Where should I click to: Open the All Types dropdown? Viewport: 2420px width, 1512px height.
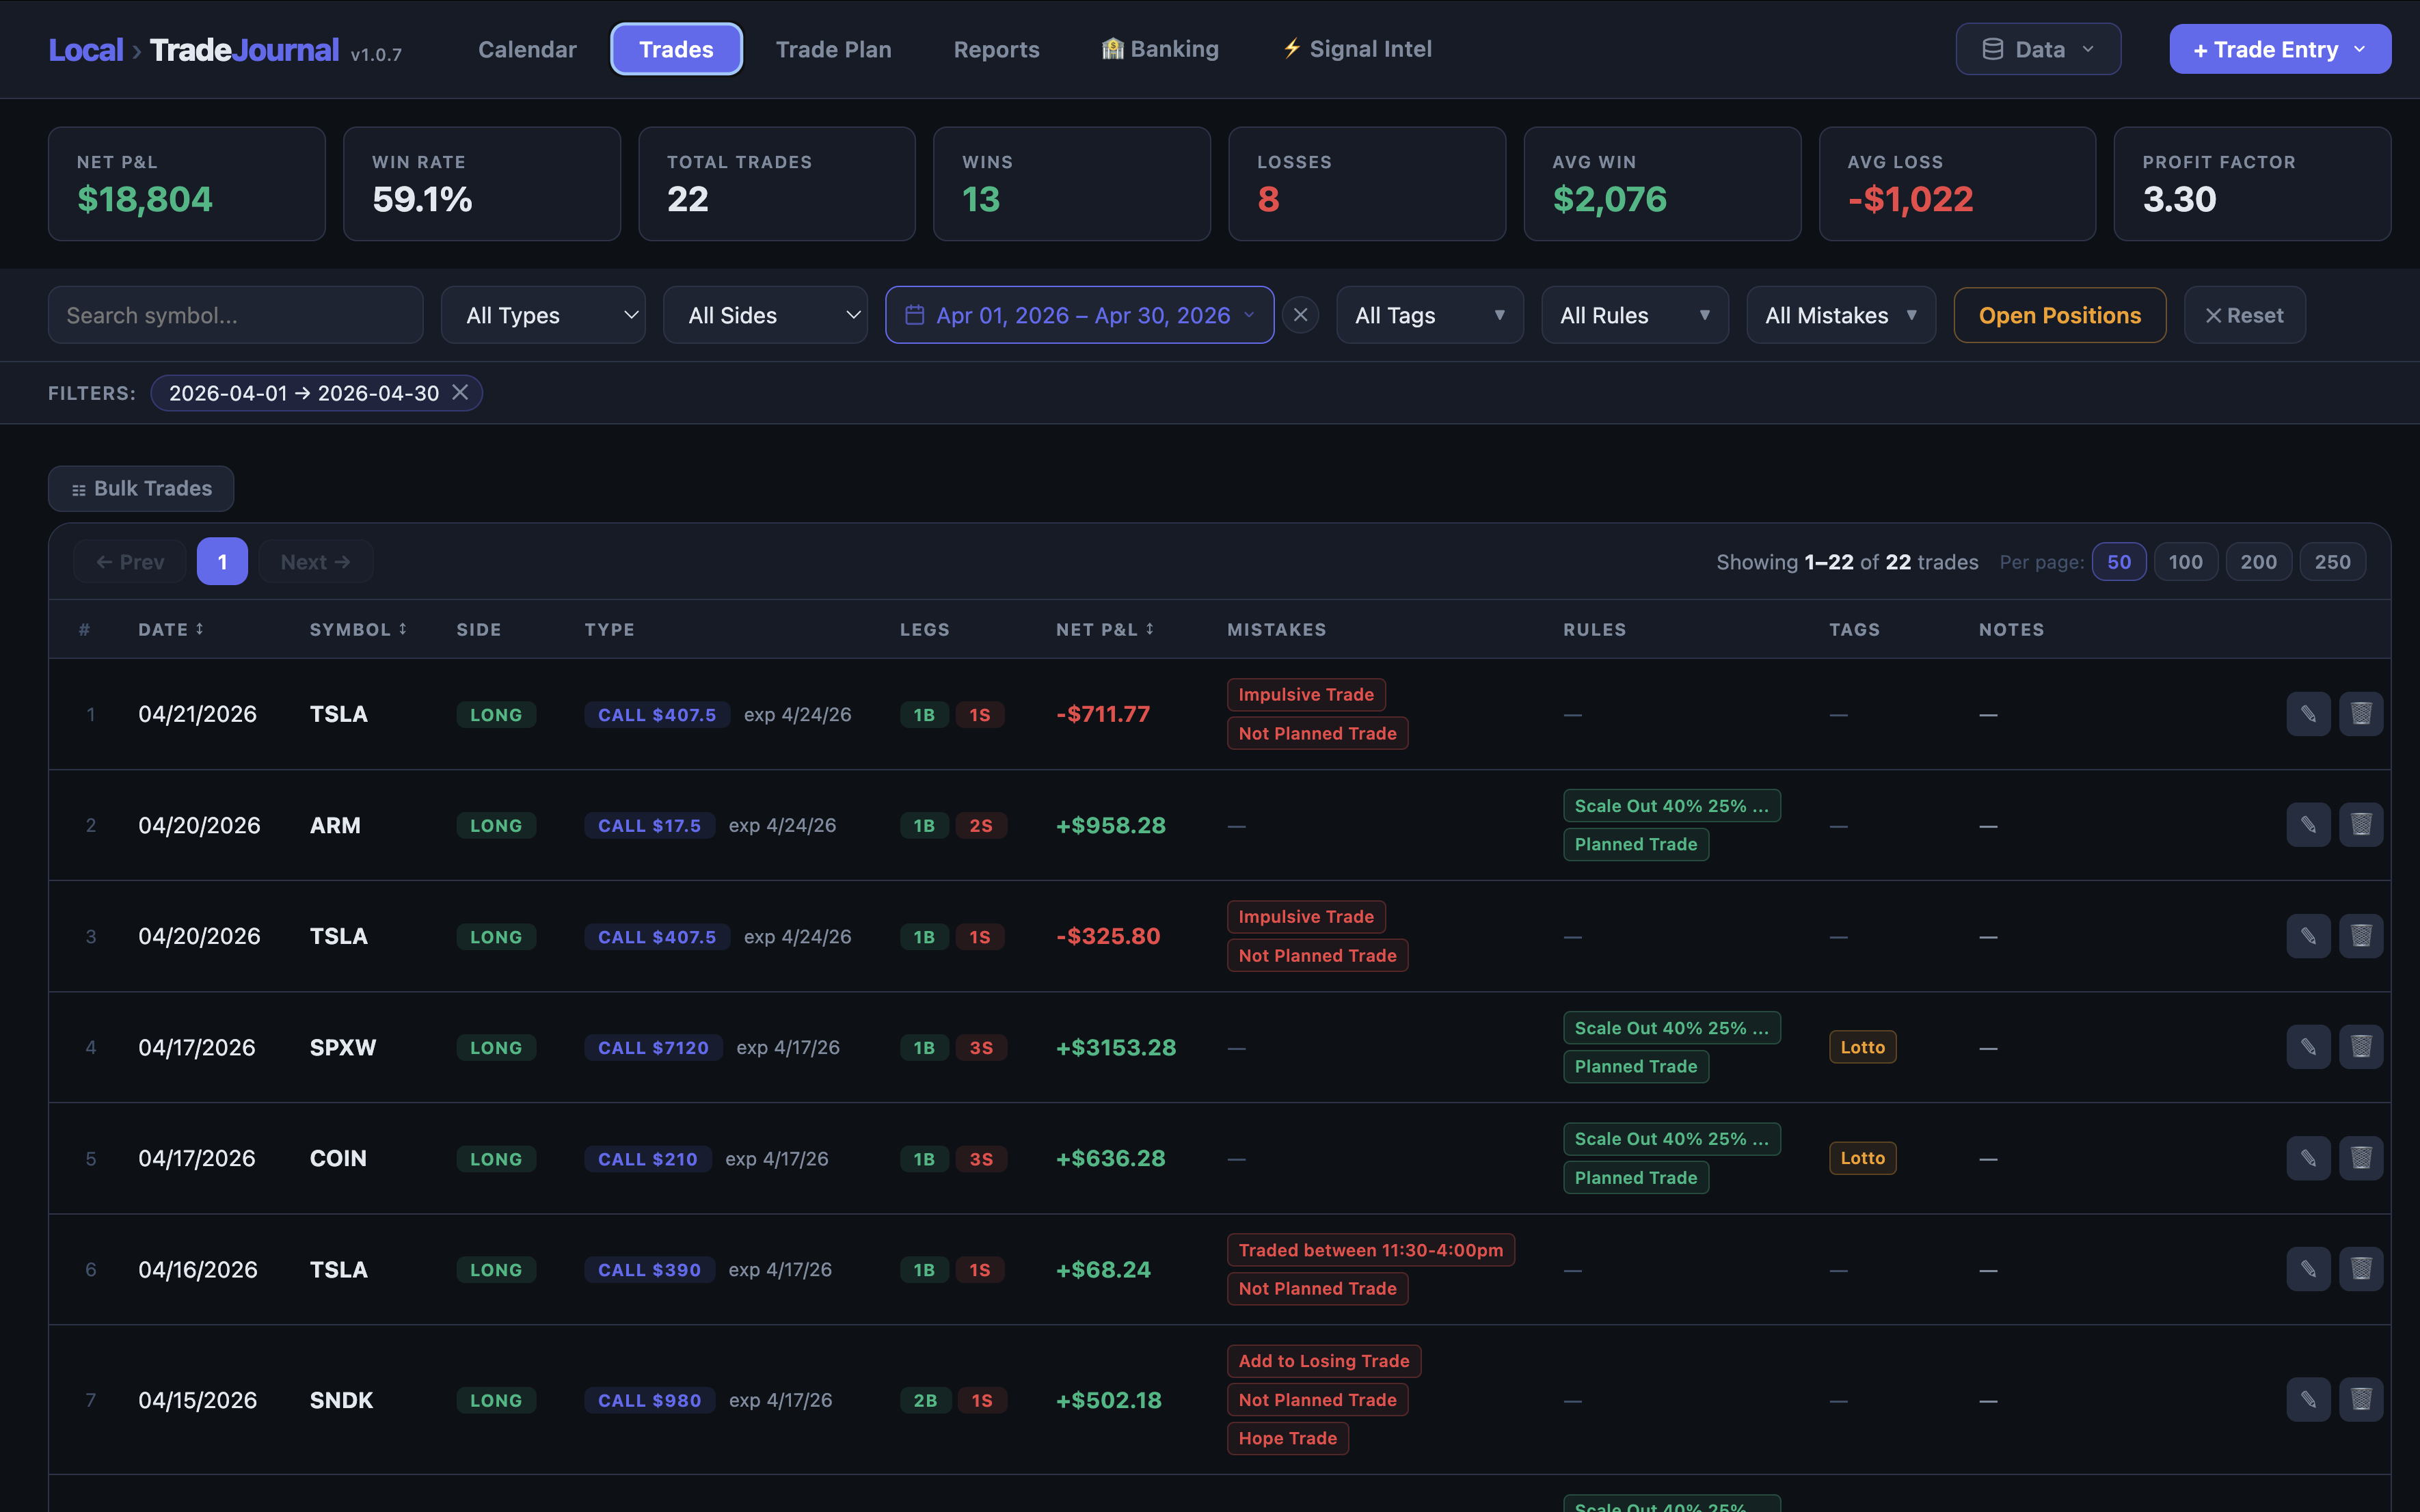[x=543, y=315]
